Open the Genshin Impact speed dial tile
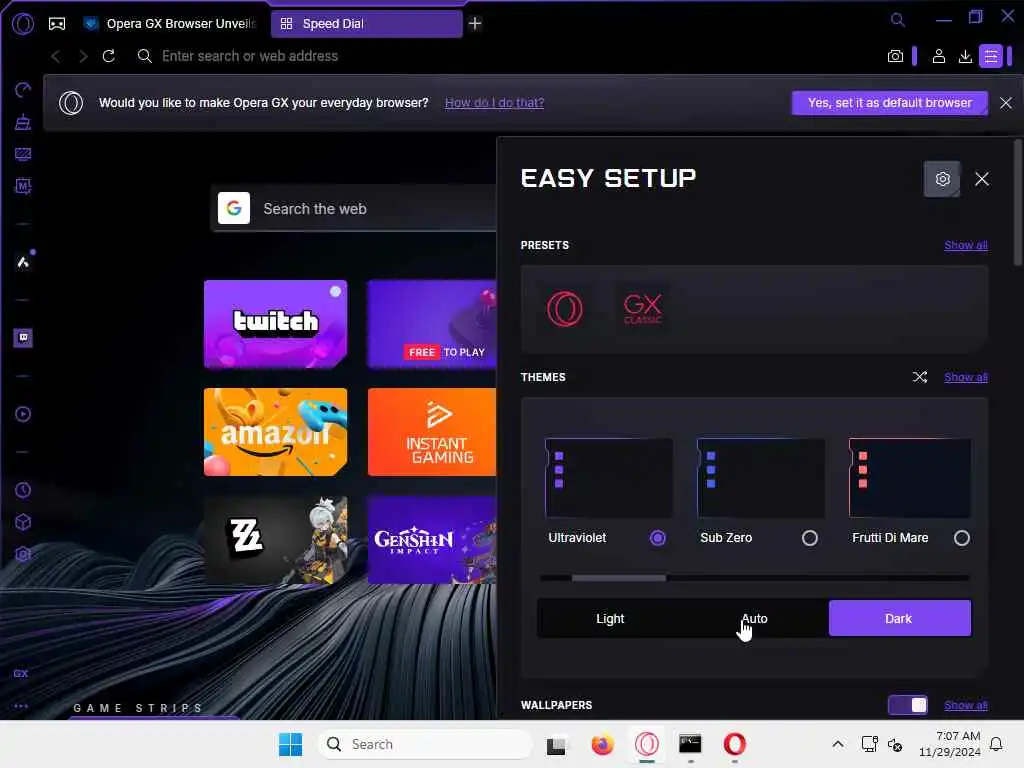Screen dimensions: 1024x768 point(432,540)
